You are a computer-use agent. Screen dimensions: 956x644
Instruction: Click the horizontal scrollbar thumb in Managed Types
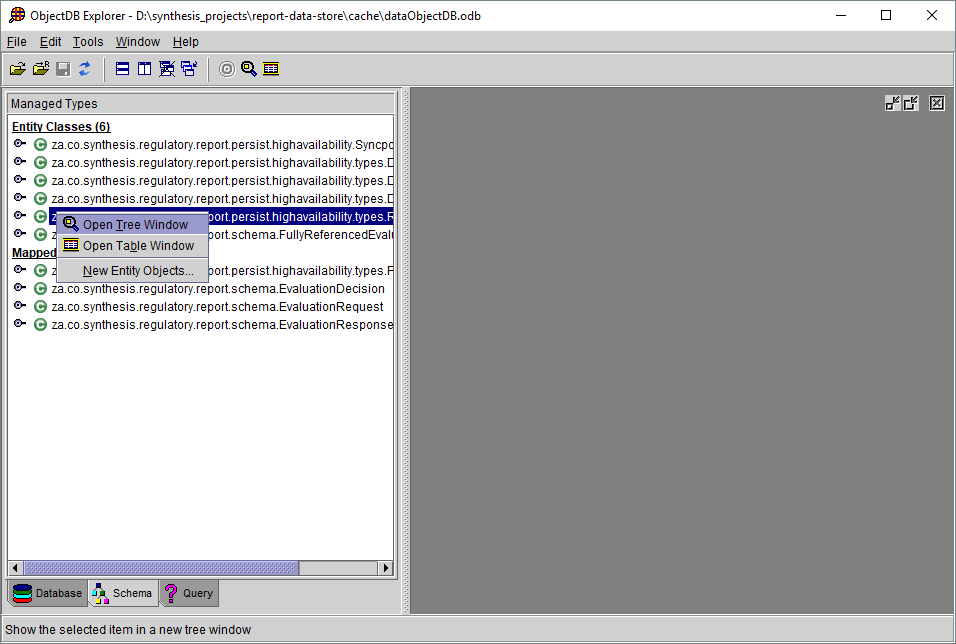(161, 568)
